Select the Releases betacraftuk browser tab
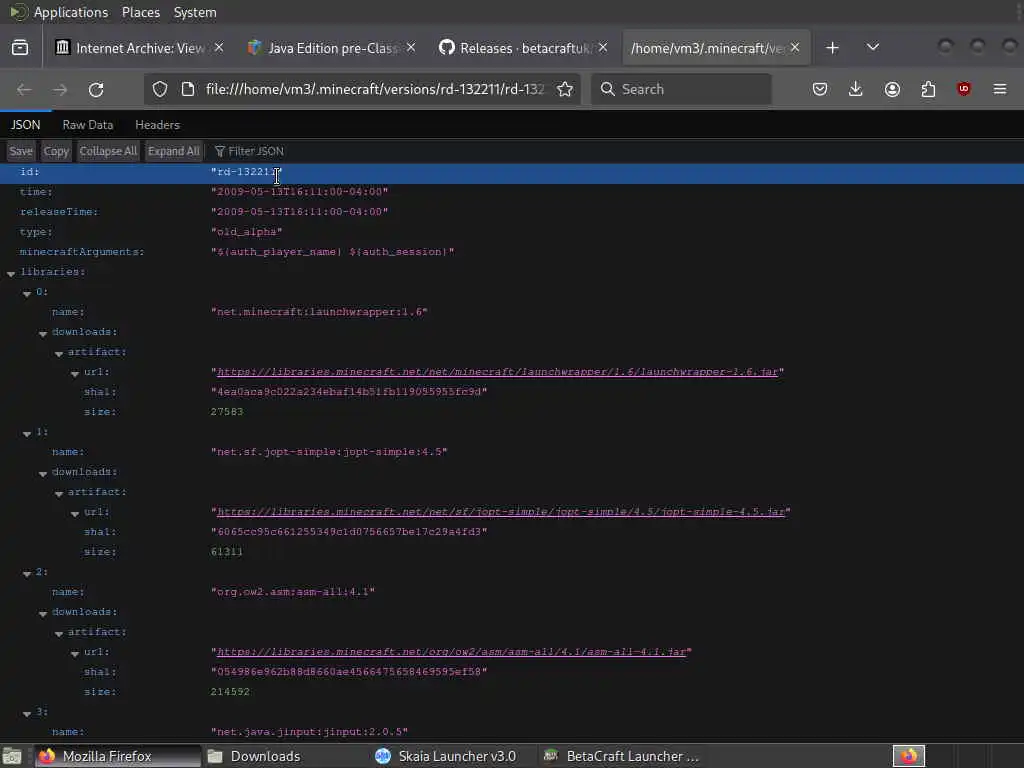1024x768 pixels. 522,48
